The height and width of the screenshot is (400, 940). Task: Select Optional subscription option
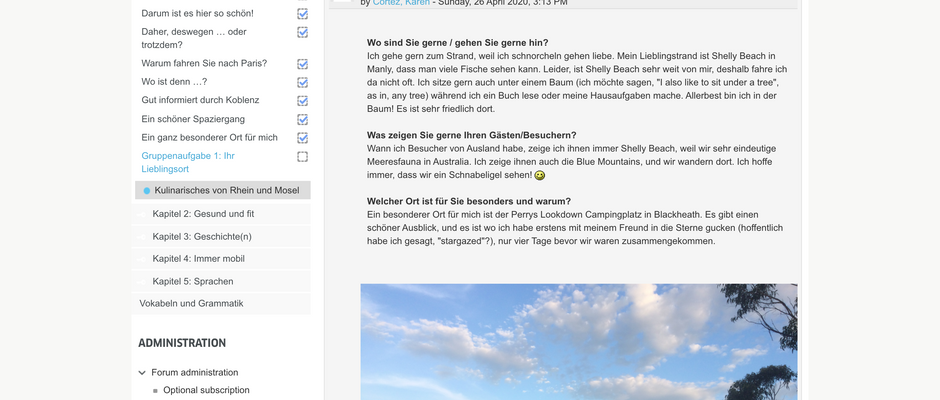pyautogui.click(x=206, y=390)
